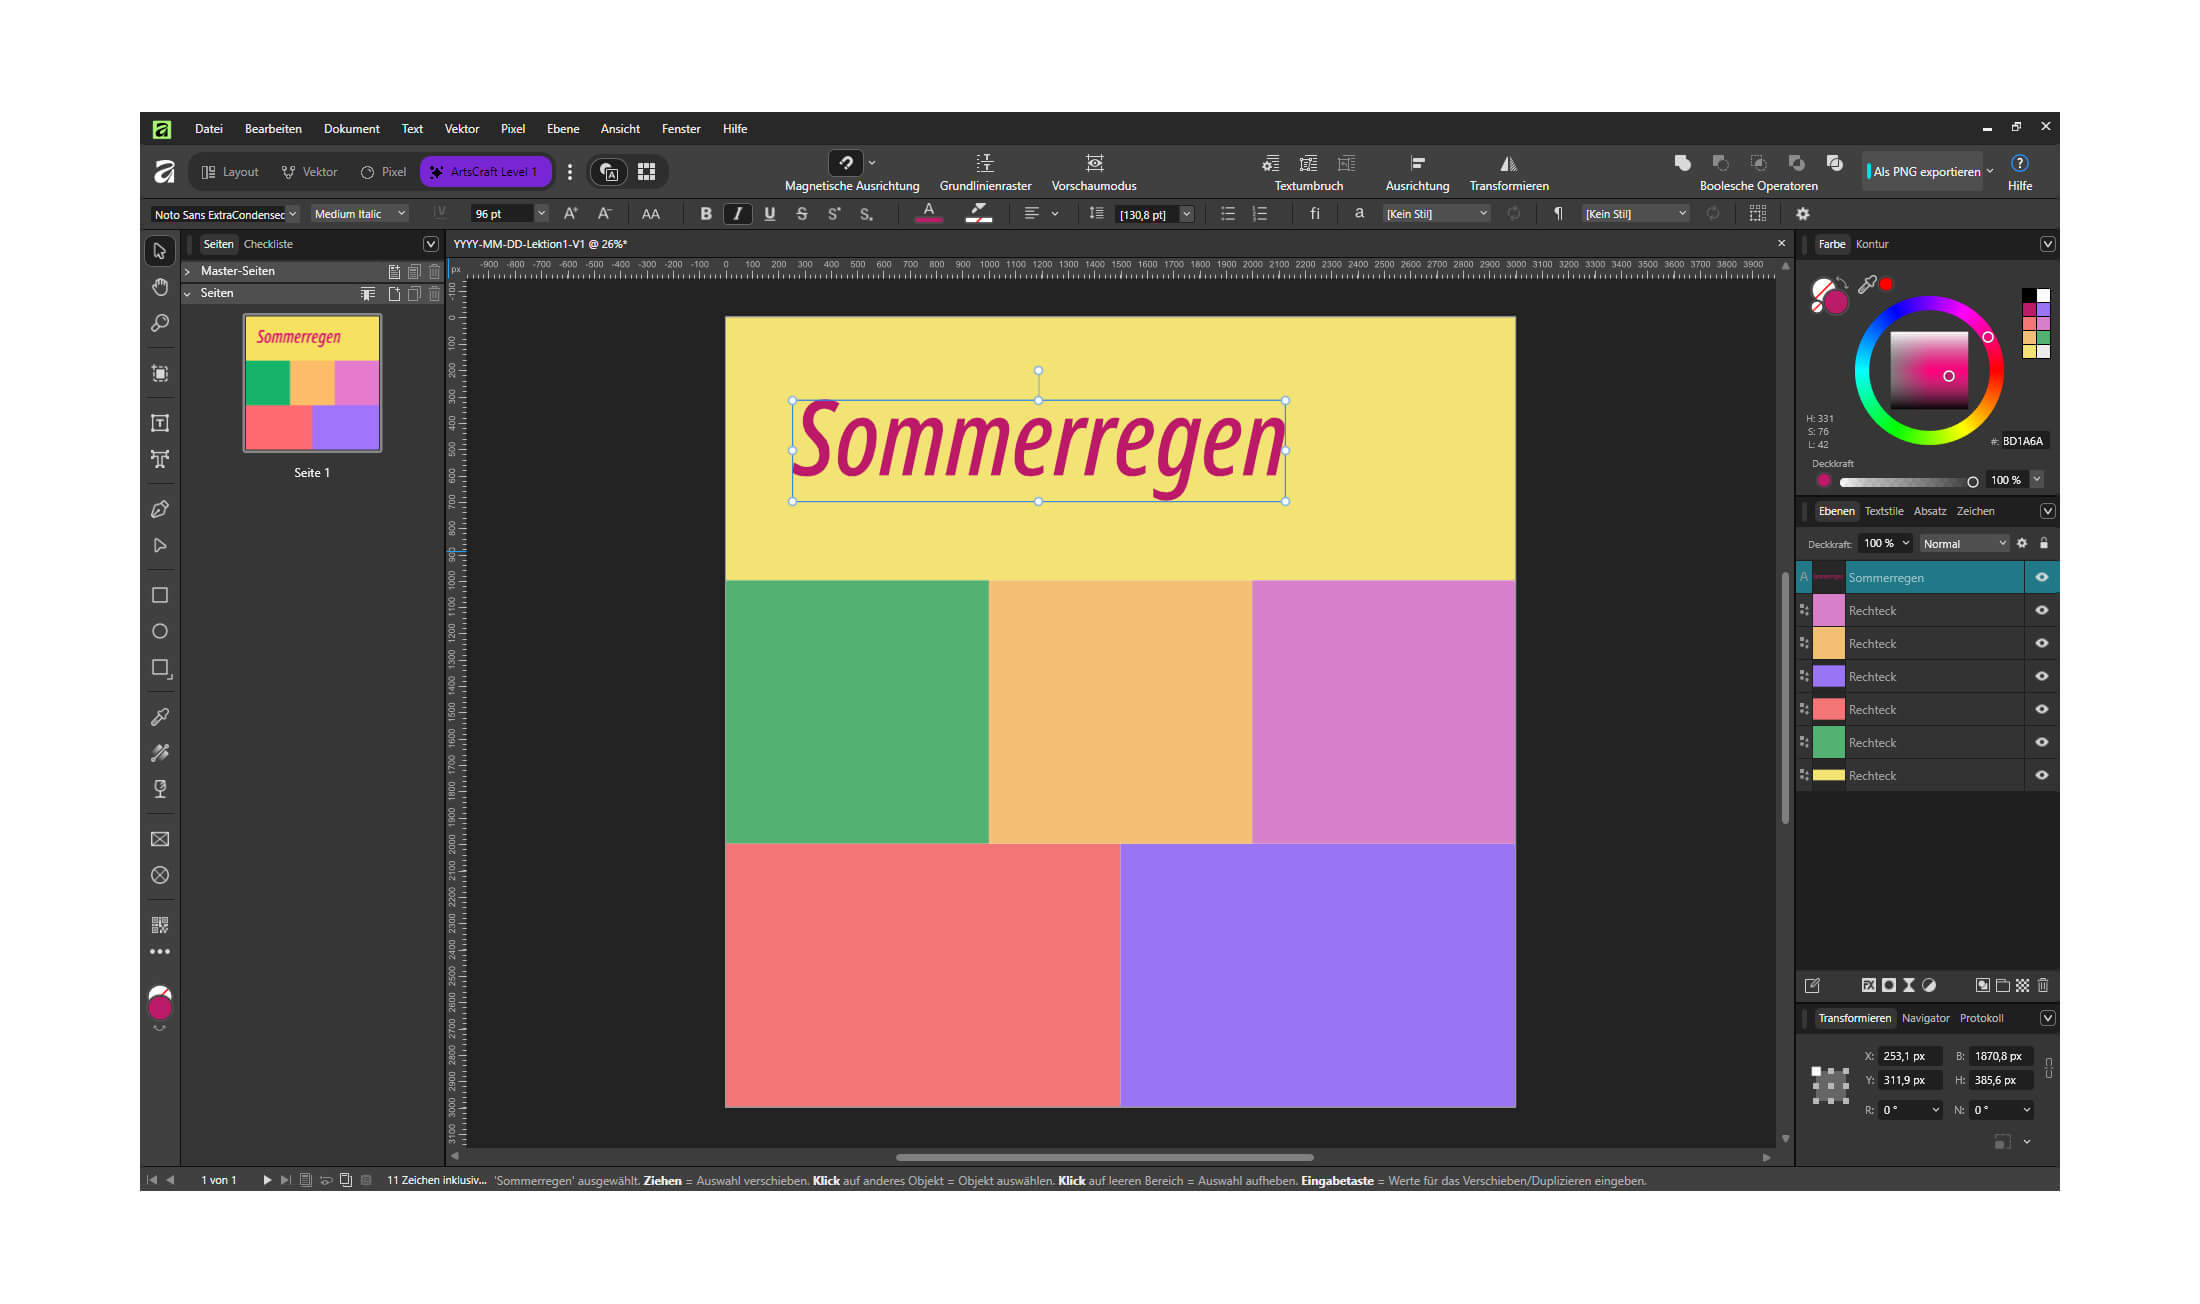The height and width of the screenshot is (1304, 2200).
Task: Toggle italic text formatting
Action: [x=738, y=214]
